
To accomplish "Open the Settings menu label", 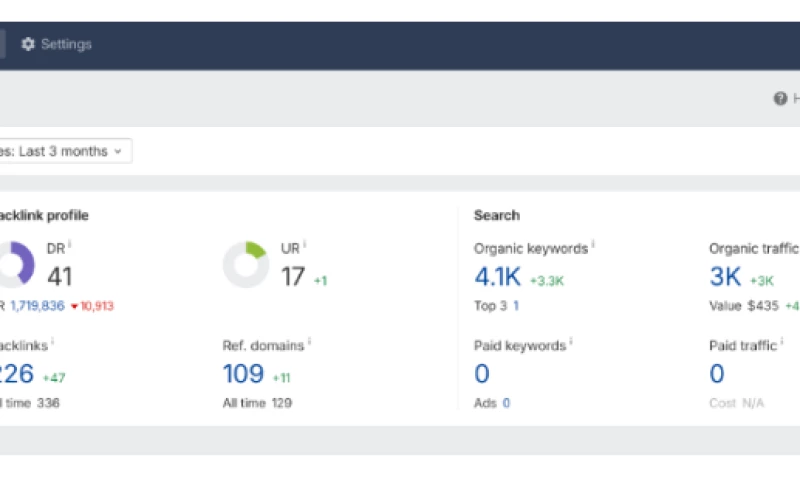I will pos(66,44).
